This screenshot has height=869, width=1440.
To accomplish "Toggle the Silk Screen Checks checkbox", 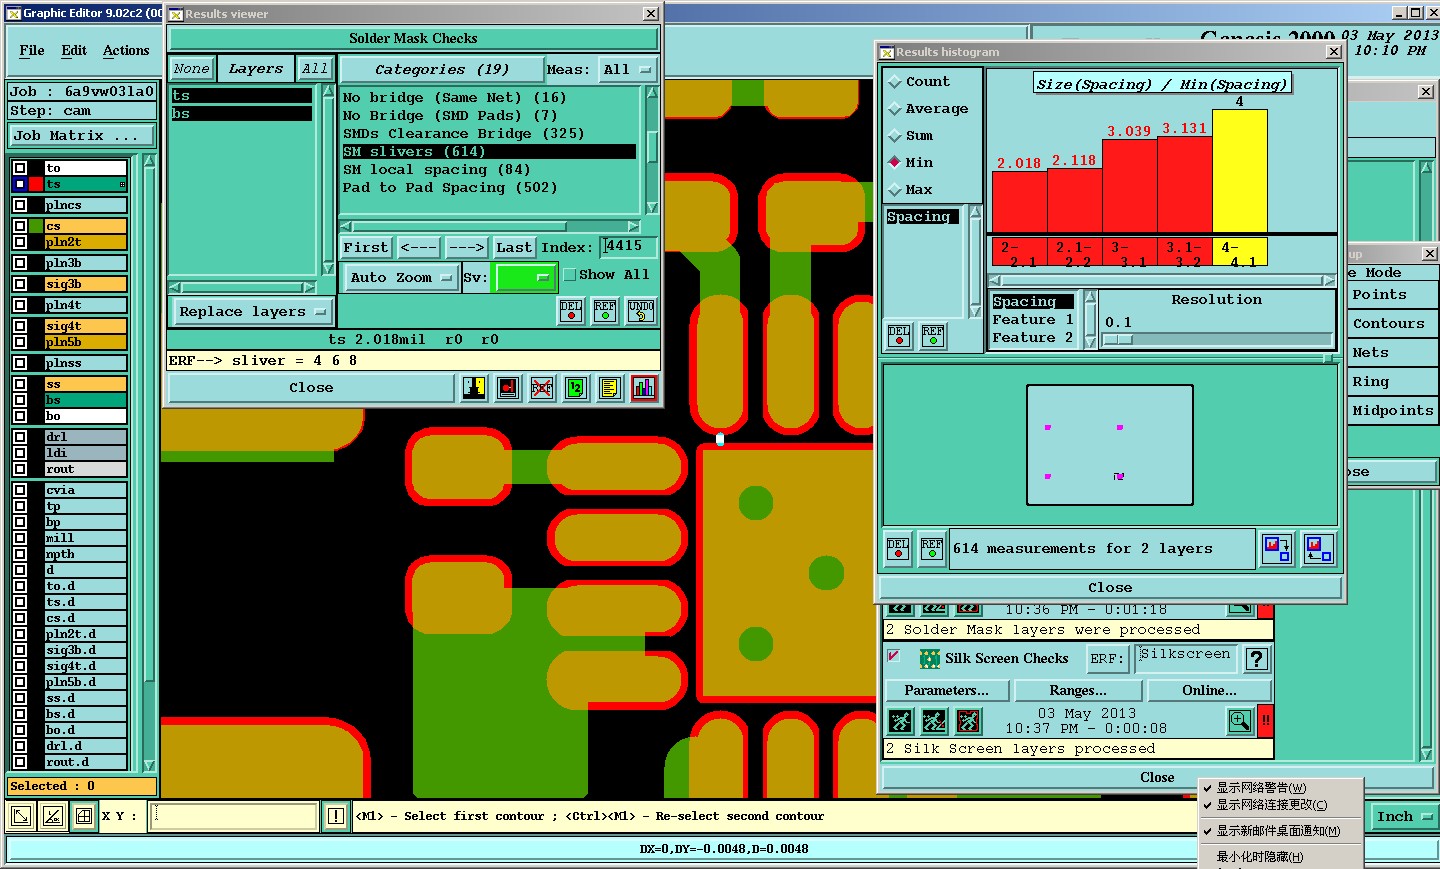I will pyautogui.click(x=894, y=656).
